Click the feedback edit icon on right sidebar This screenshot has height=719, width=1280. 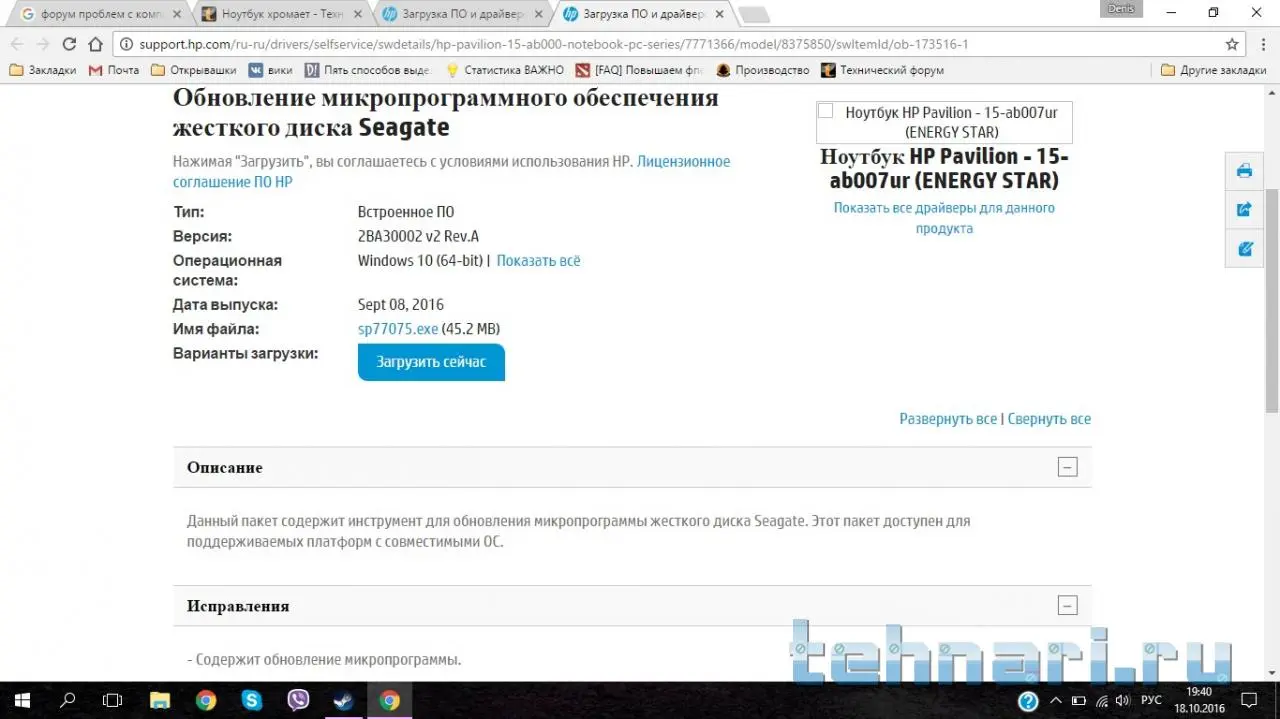tap(1245, 249)
